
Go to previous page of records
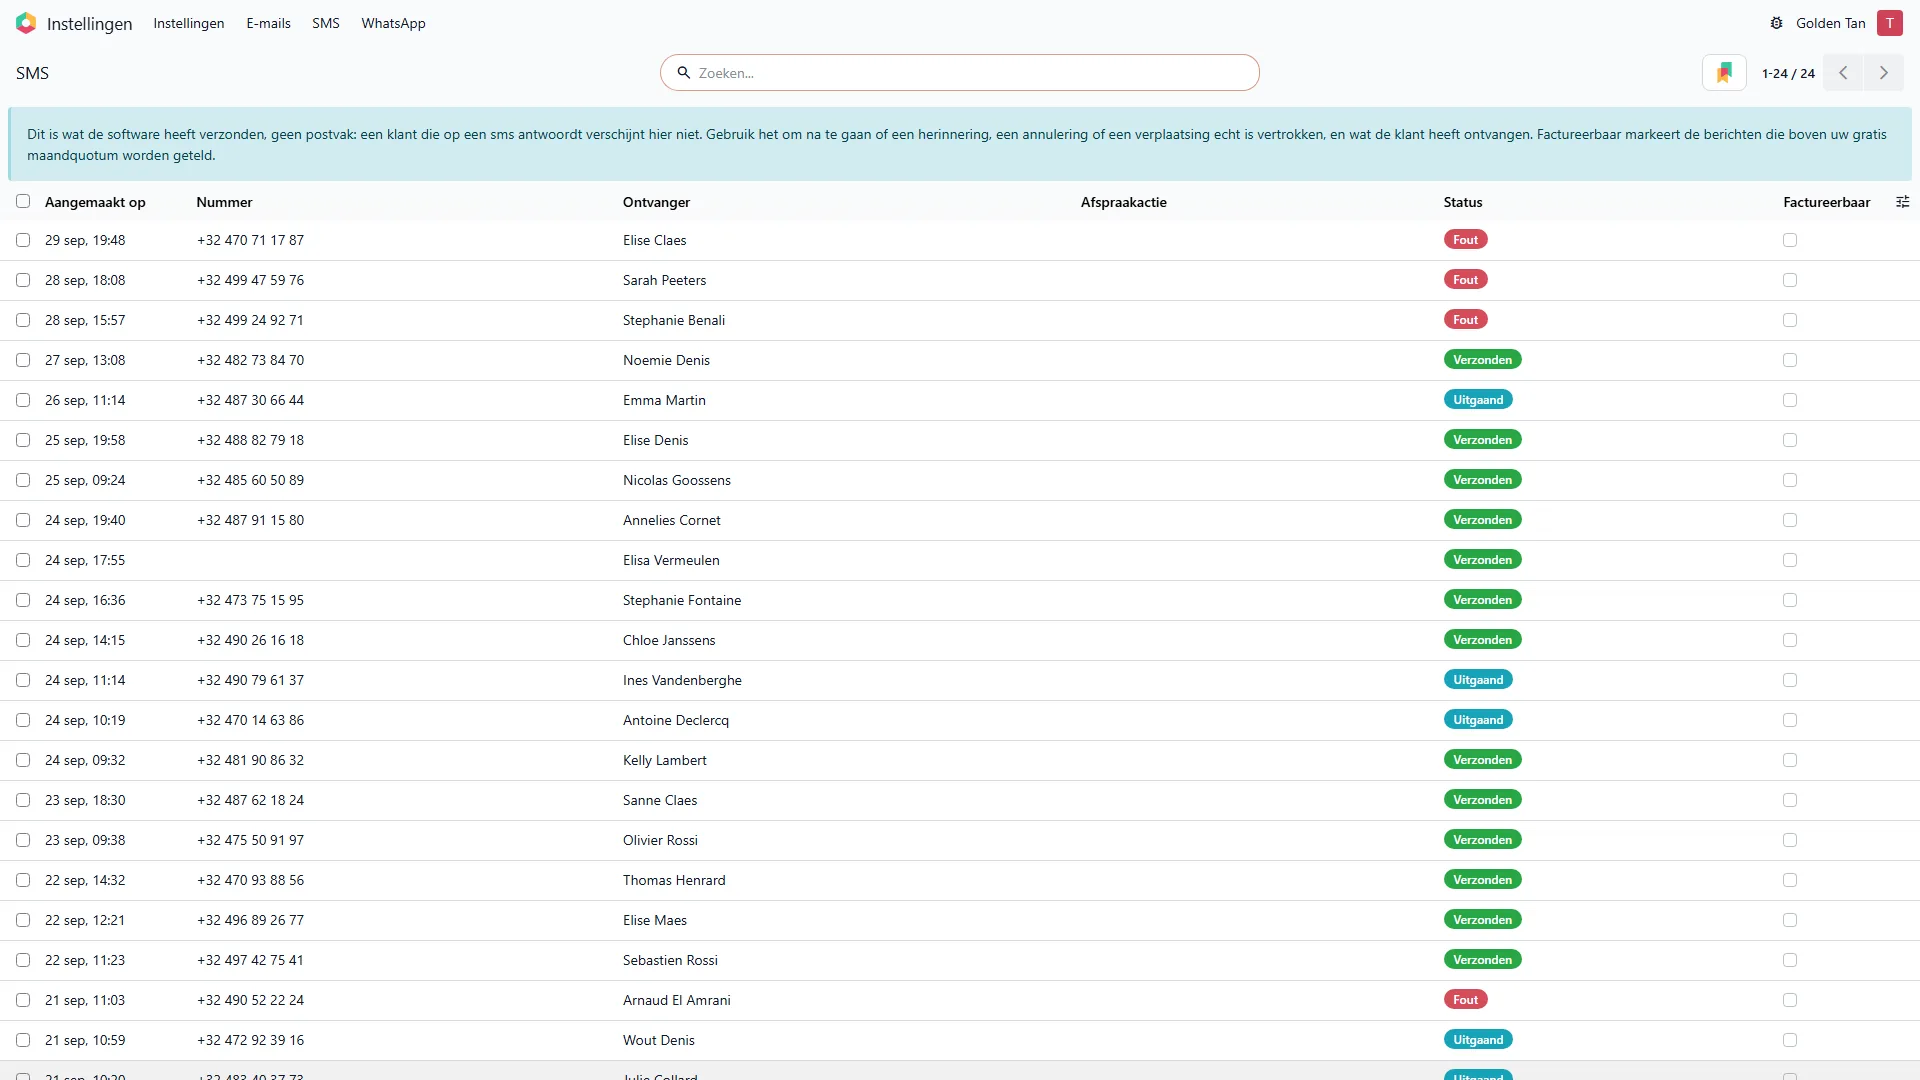(x=1843, y=73)
